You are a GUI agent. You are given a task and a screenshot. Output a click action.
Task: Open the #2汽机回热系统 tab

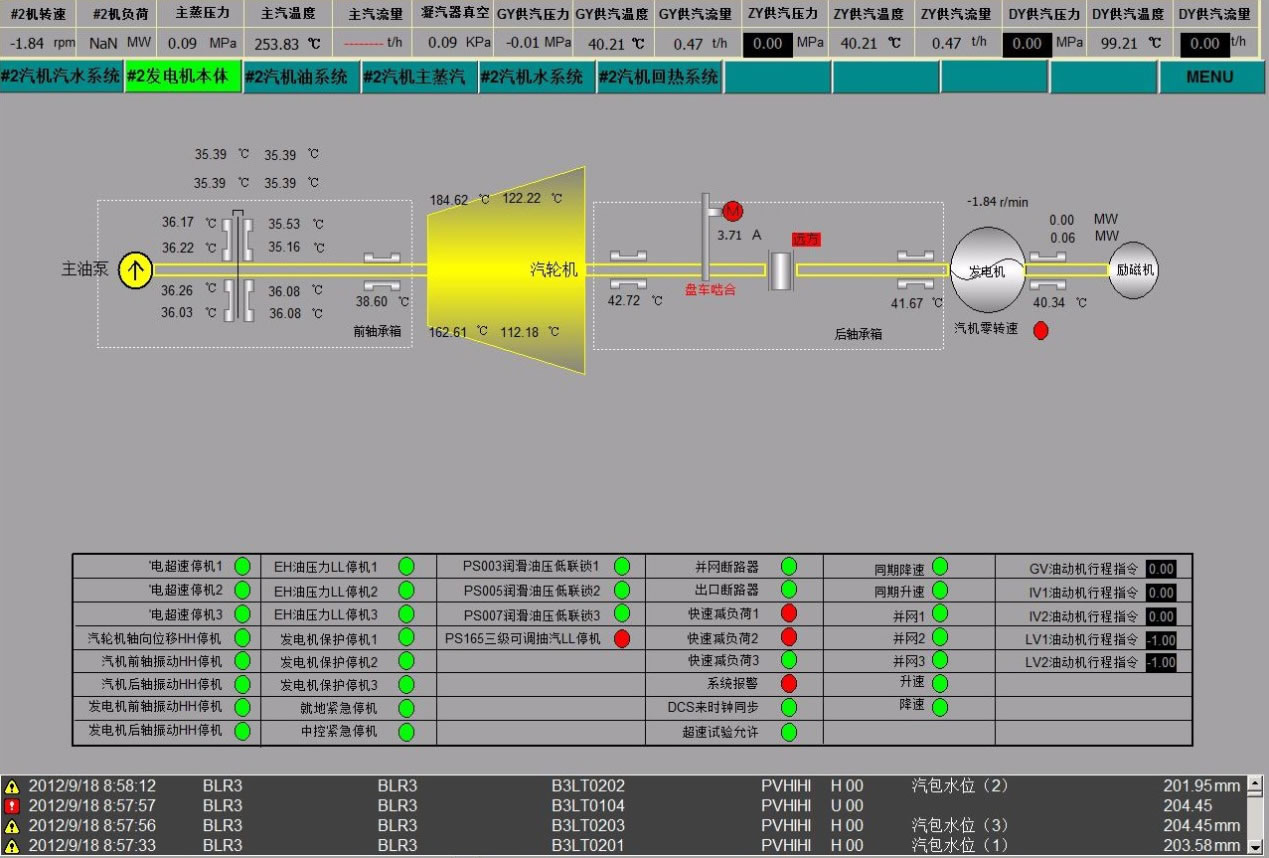(659, 77)
